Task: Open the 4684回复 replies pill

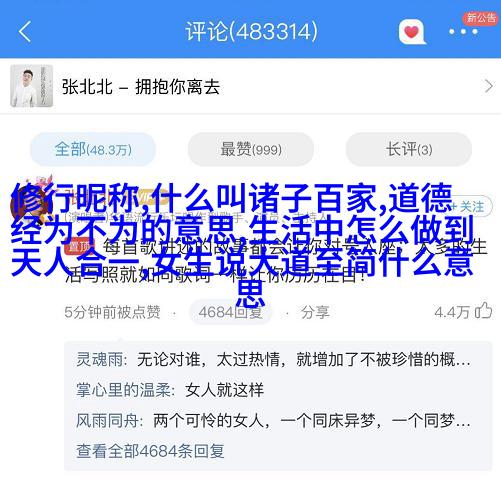Action: coord(230,312)
